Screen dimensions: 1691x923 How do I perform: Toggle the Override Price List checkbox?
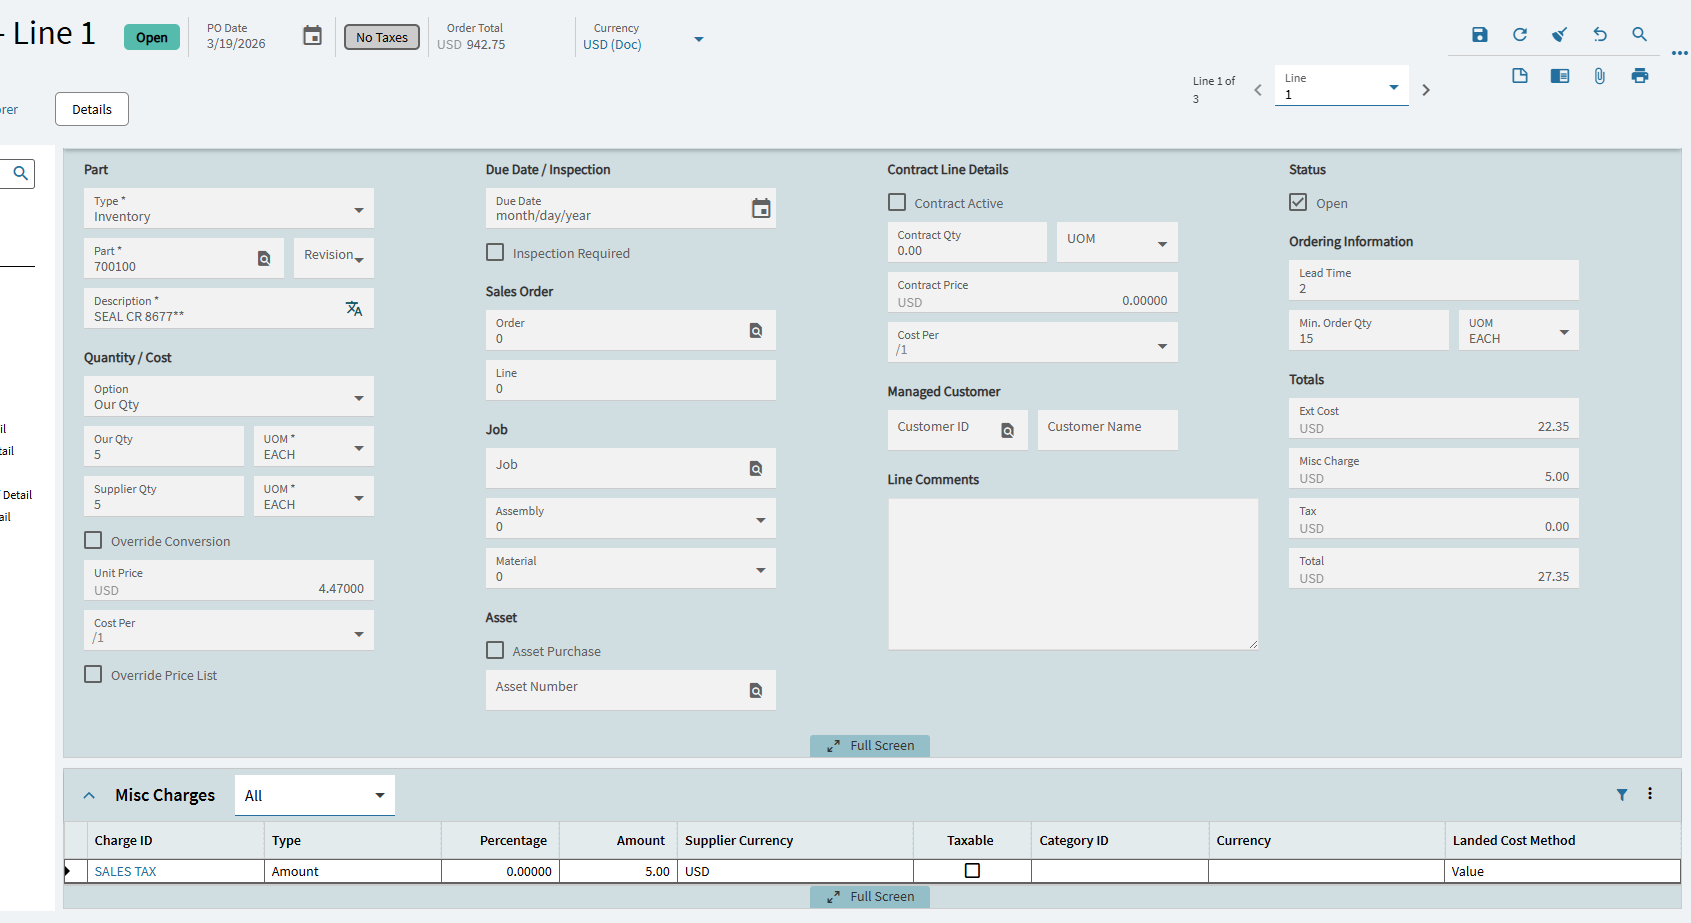[x=93, y=674]
